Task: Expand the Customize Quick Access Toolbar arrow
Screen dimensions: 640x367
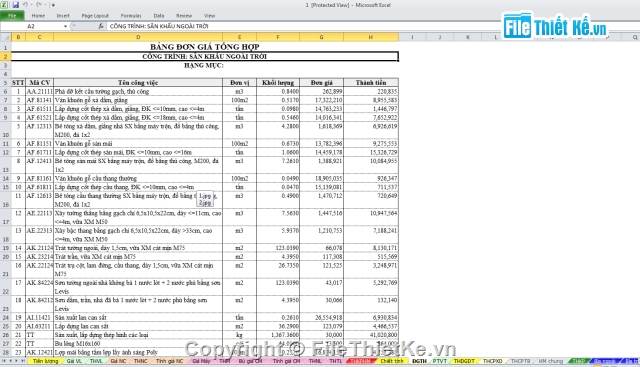Action: (53, 5)
